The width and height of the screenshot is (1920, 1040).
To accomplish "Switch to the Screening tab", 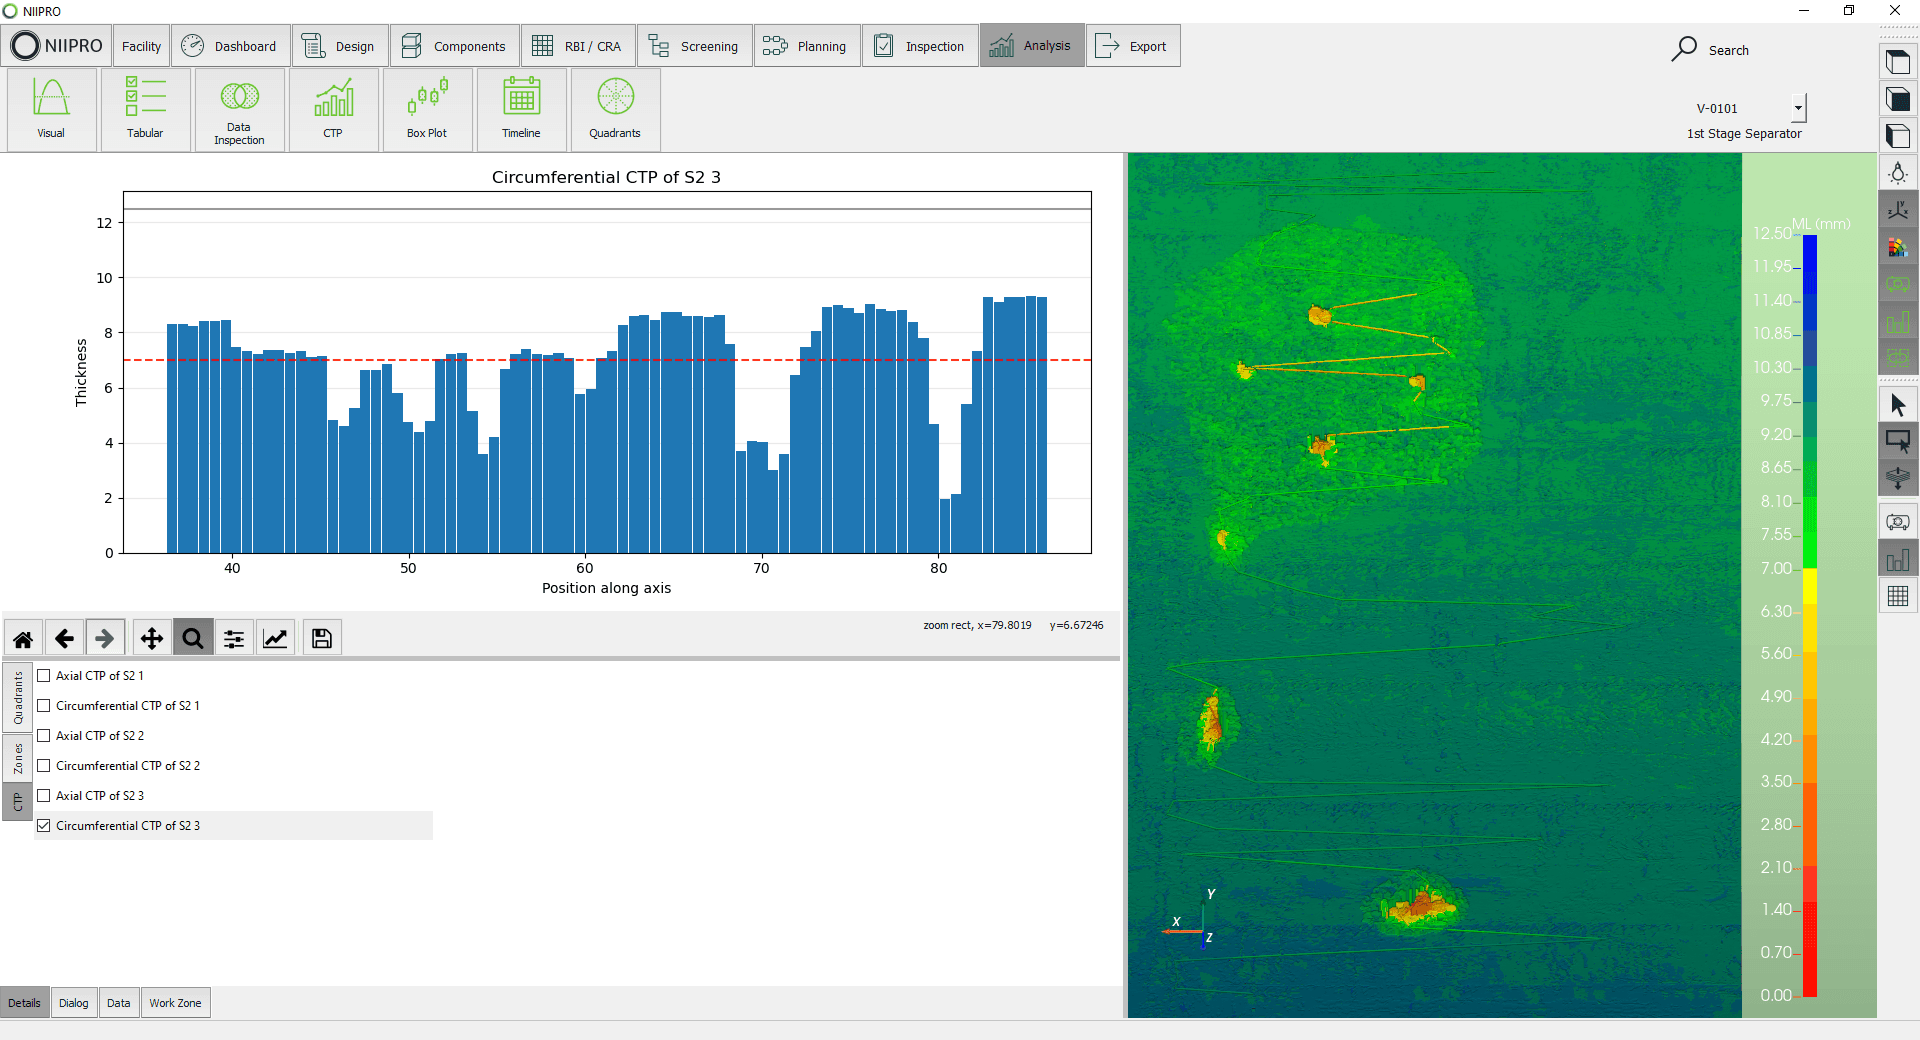I will 695,46.
